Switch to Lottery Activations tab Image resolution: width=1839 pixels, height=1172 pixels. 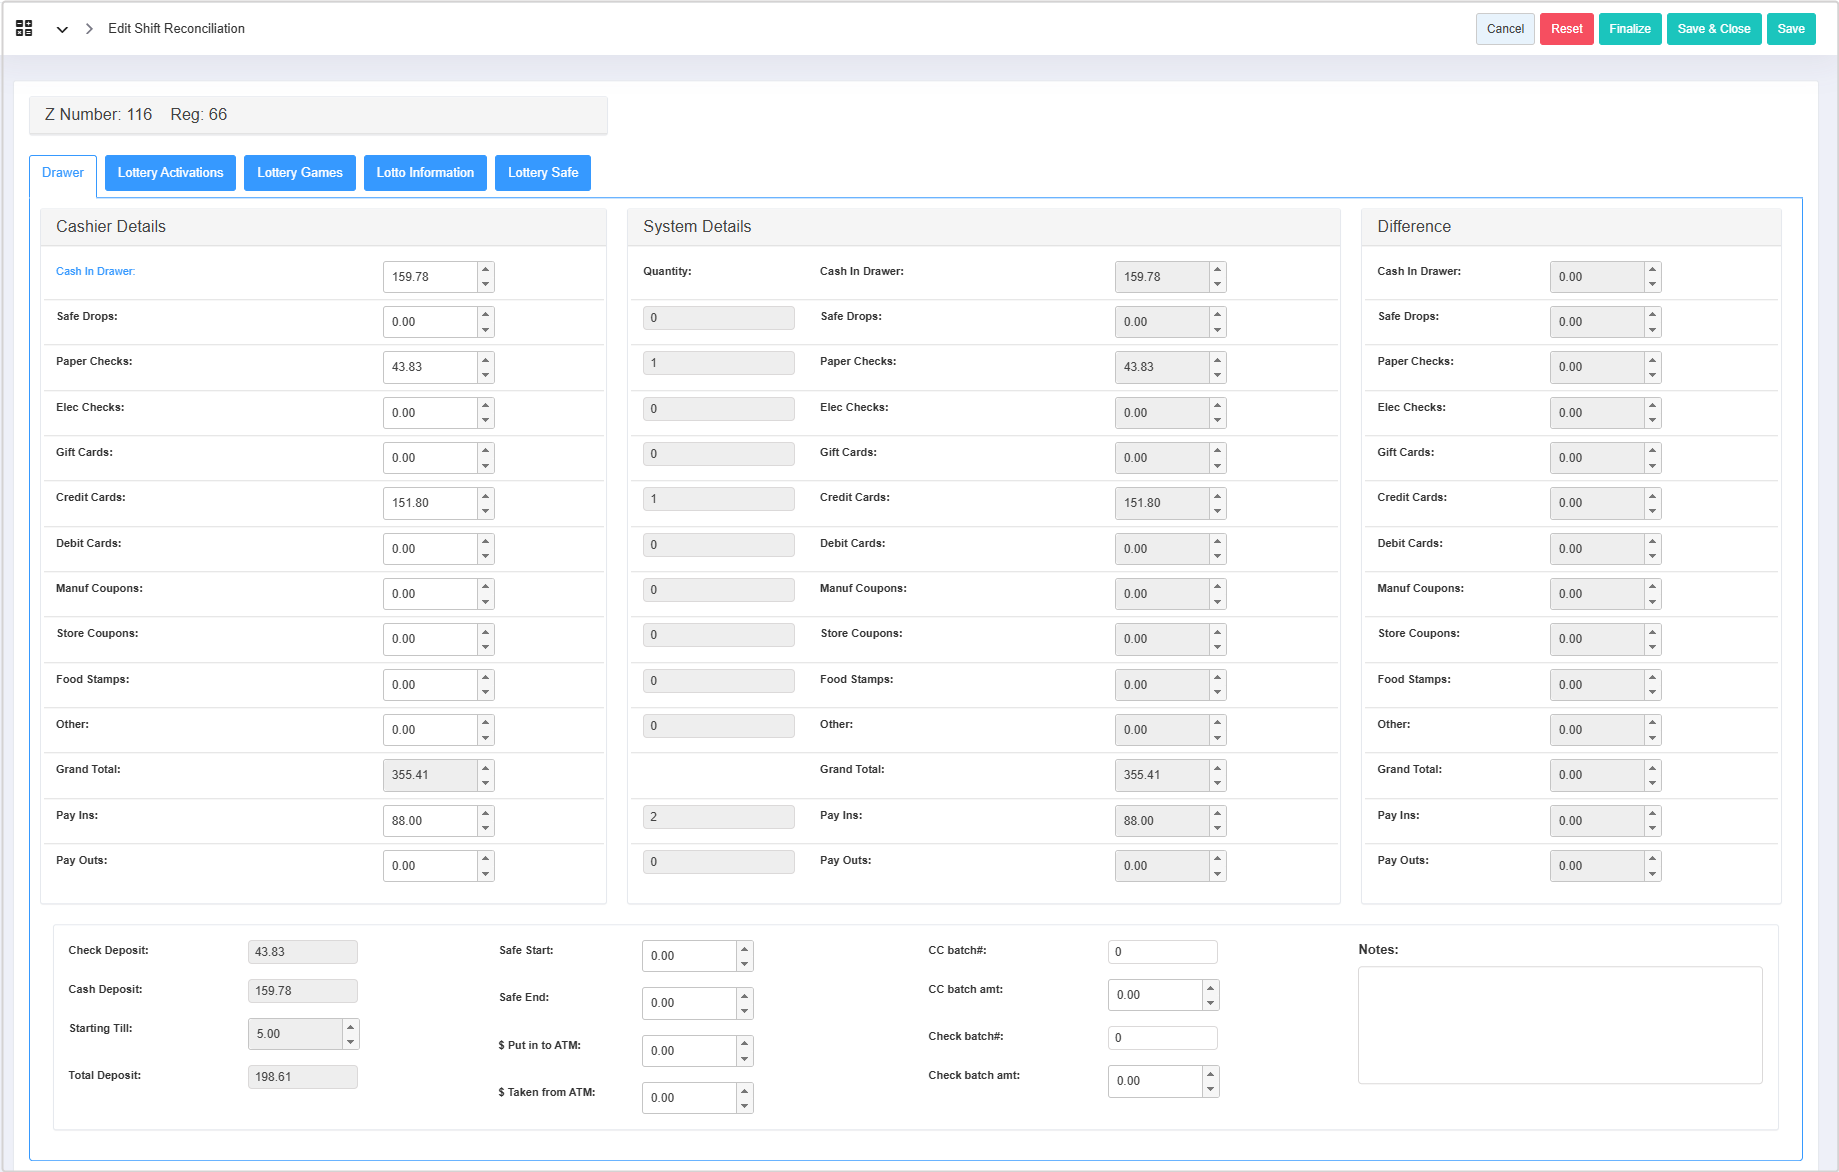tap(170, 173)
